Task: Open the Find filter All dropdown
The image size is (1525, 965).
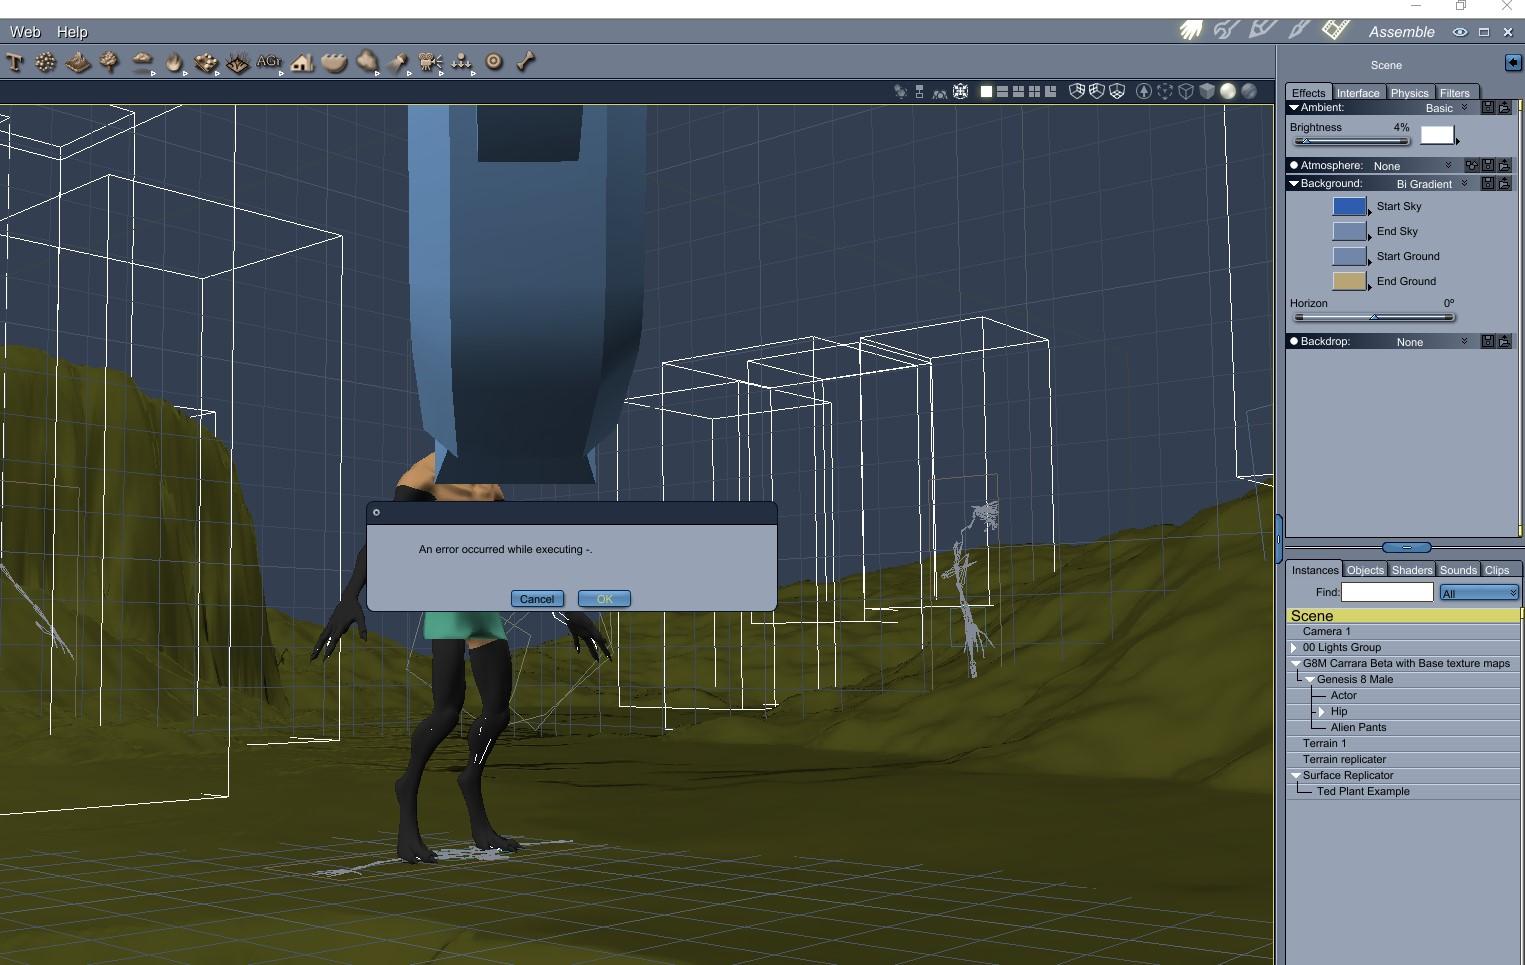Action: click(1479, 593)
